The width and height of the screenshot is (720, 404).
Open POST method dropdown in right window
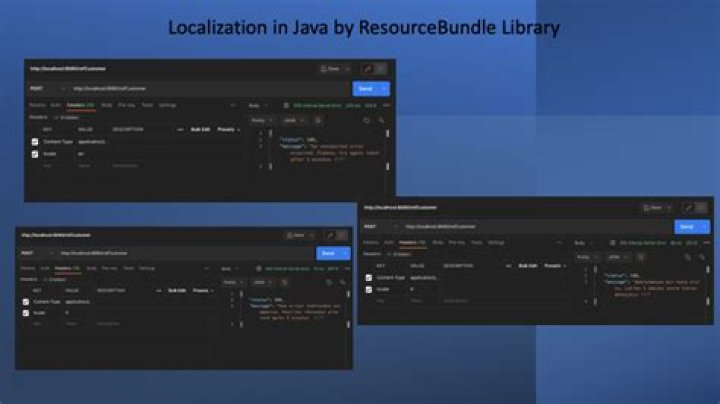[x=381, y=226]
